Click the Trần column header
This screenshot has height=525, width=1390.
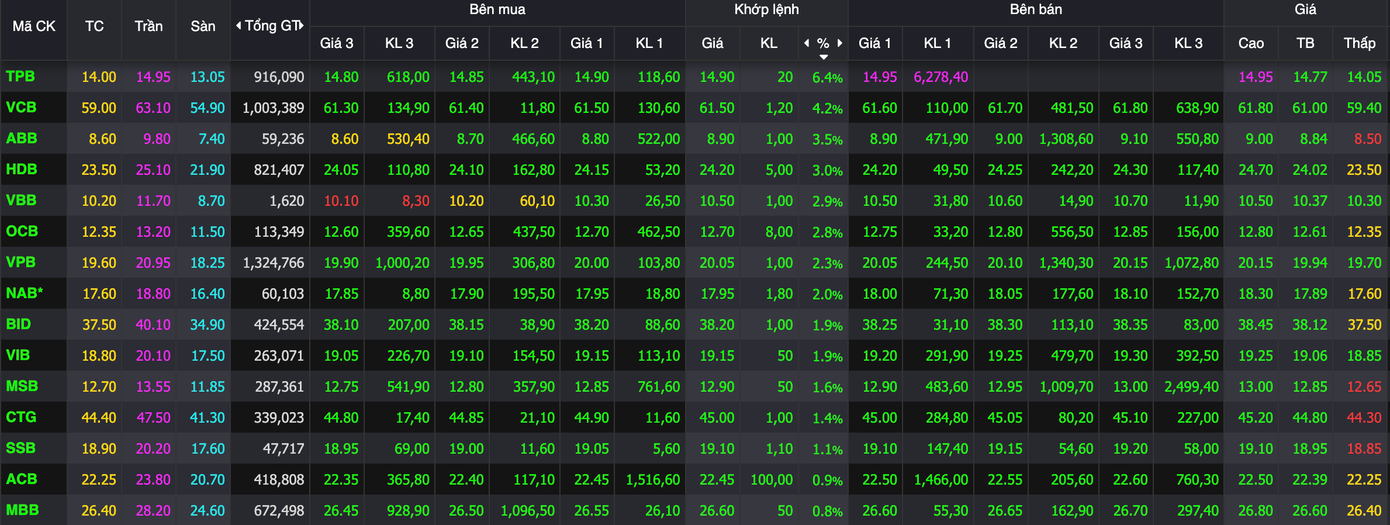tap(148, 26)
